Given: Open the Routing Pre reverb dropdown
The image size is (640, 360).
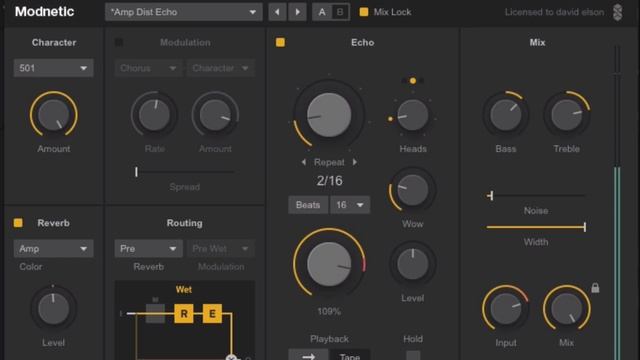Looking at the screenshot, I should (x=148, y=249).
